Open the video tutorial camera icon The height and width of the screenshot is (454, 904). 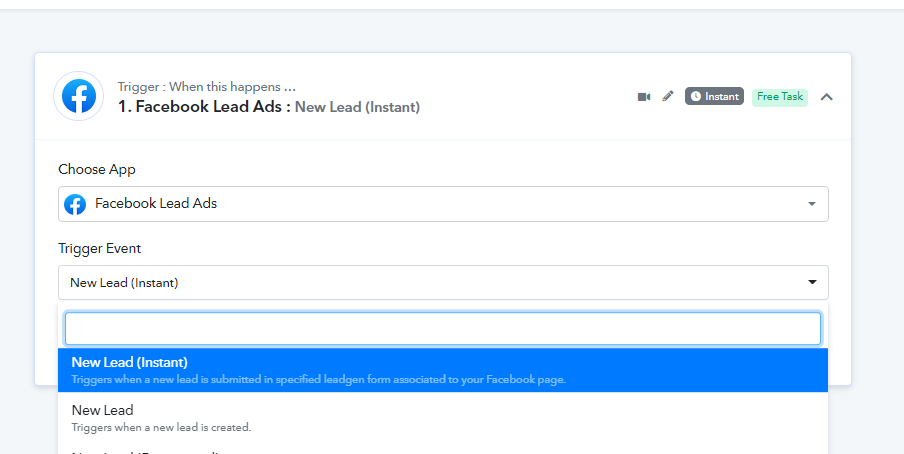643,97
